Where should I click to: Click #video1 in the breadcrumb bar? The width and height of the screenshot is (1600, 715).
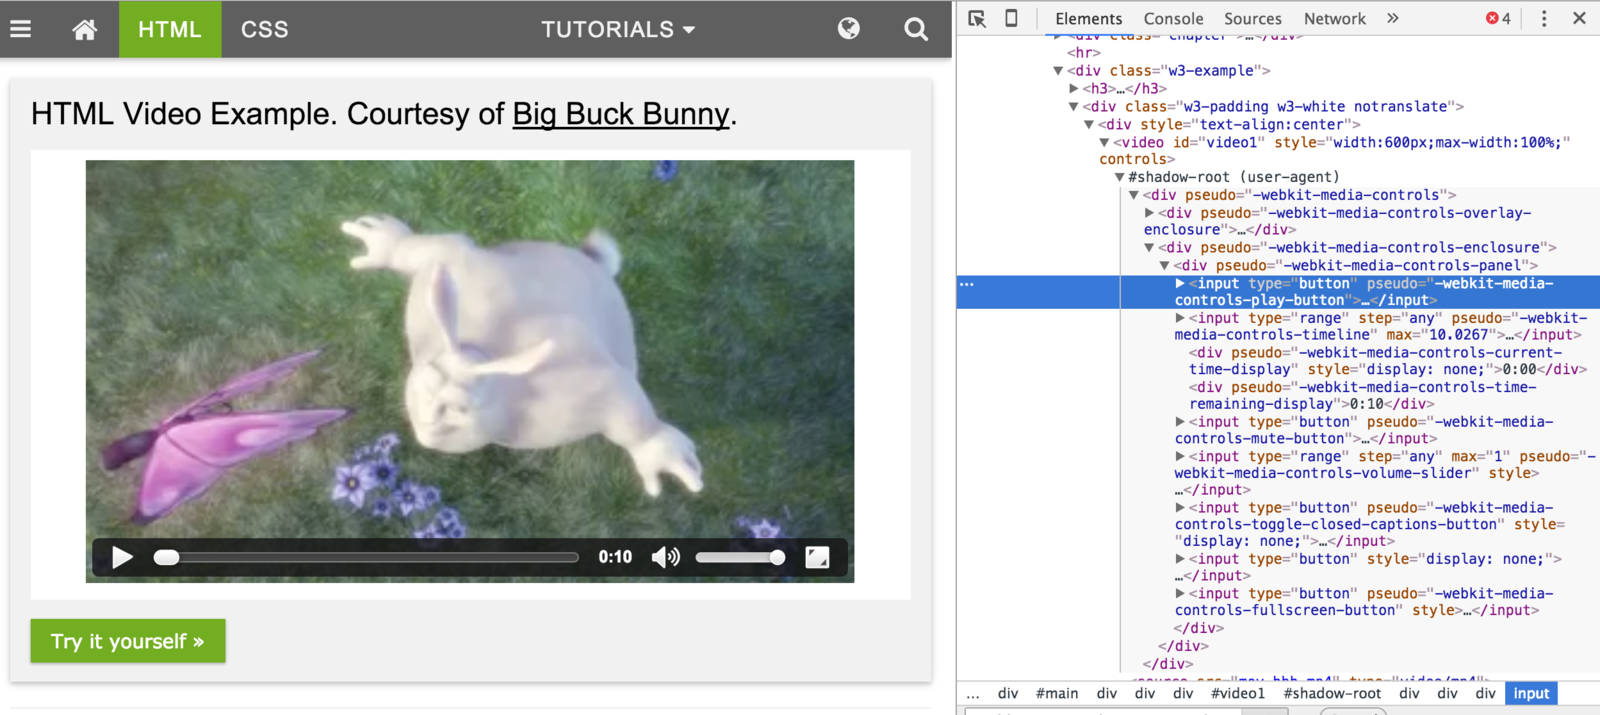click(1237, 693)
